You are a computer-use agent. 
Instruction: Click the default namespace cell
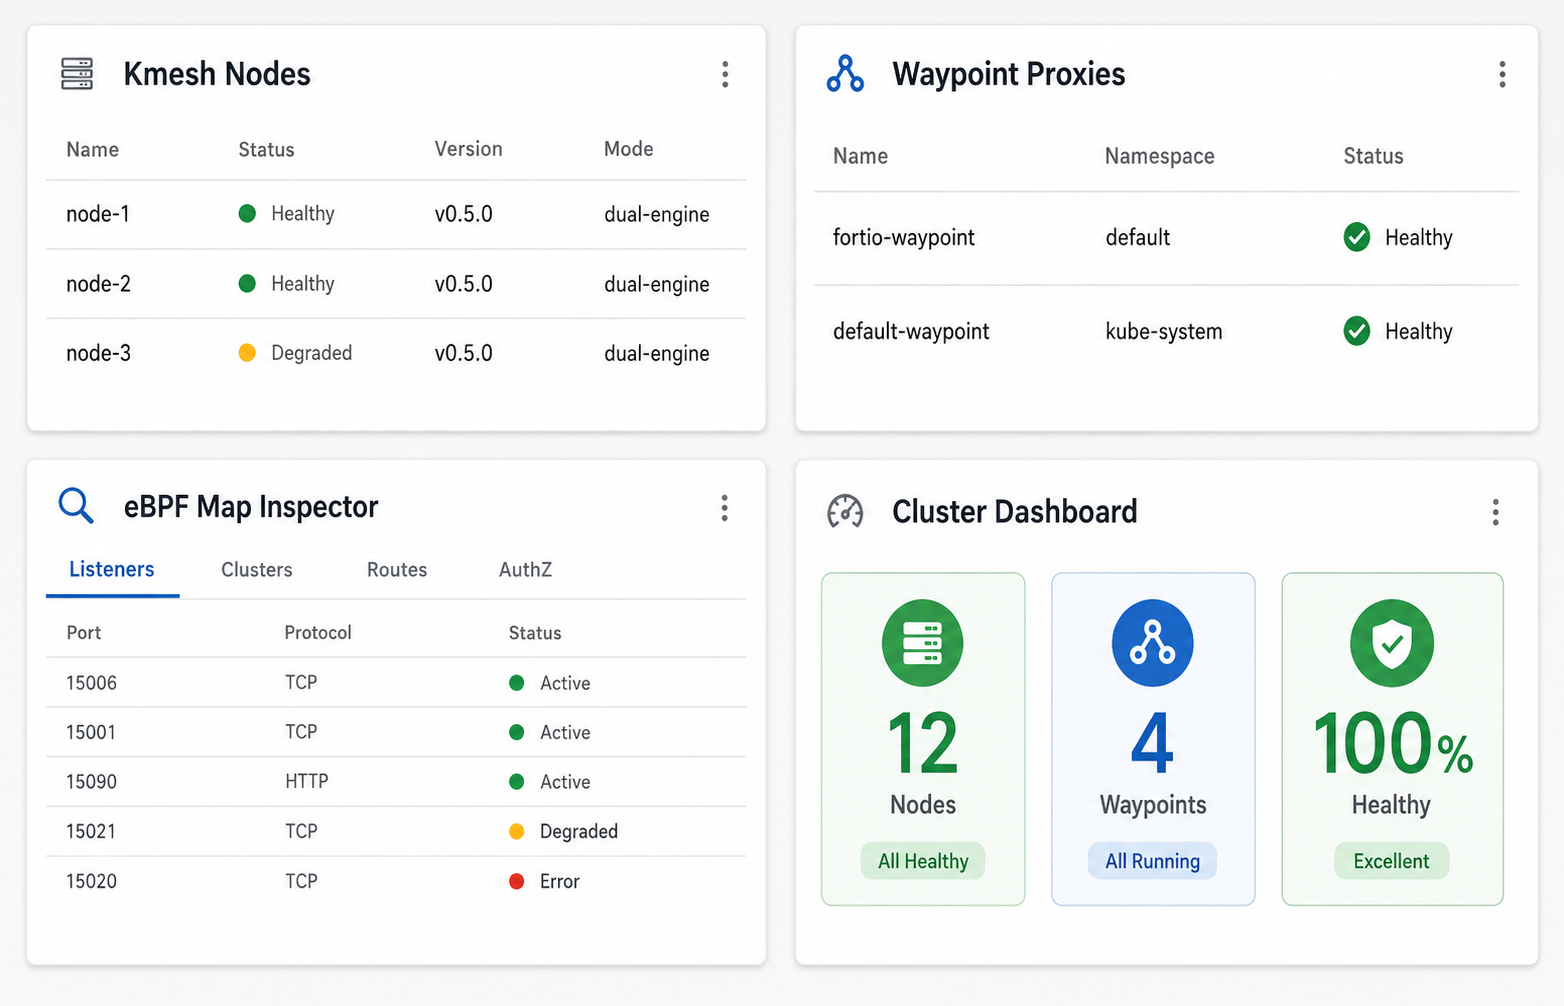click(x=1138, y=238)
